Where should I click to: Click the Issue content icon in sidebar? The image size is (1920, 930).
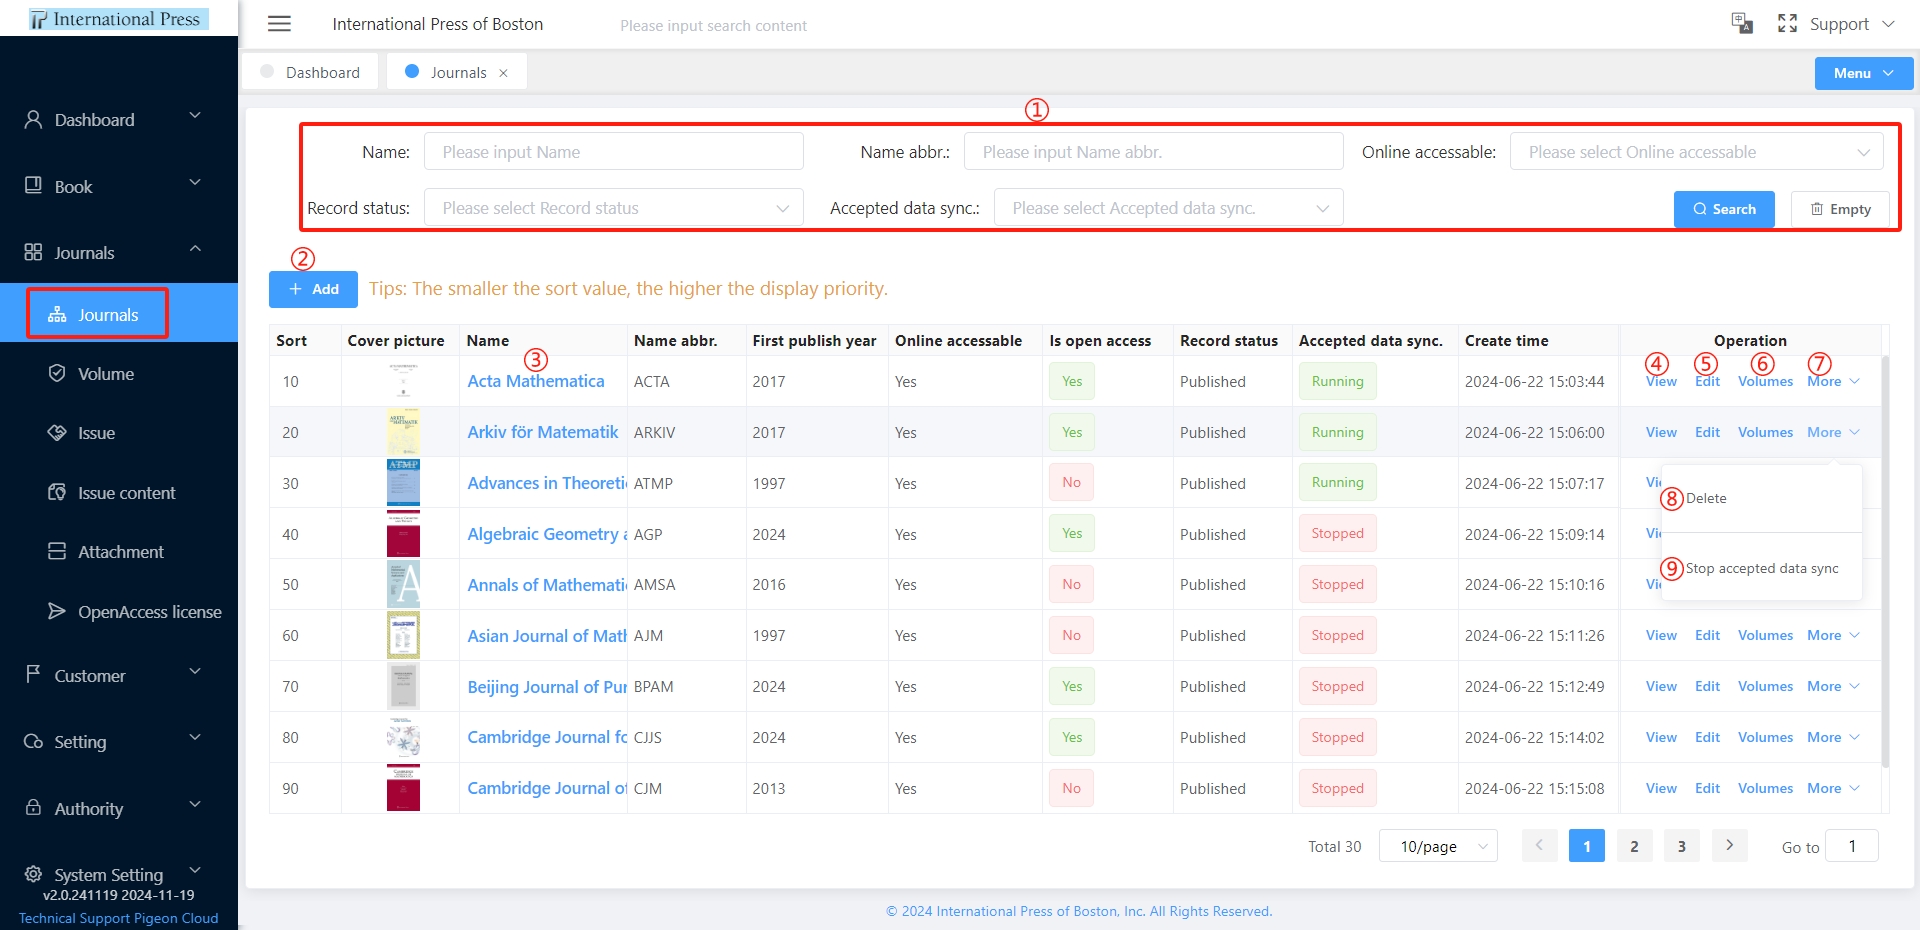[57, 492]
